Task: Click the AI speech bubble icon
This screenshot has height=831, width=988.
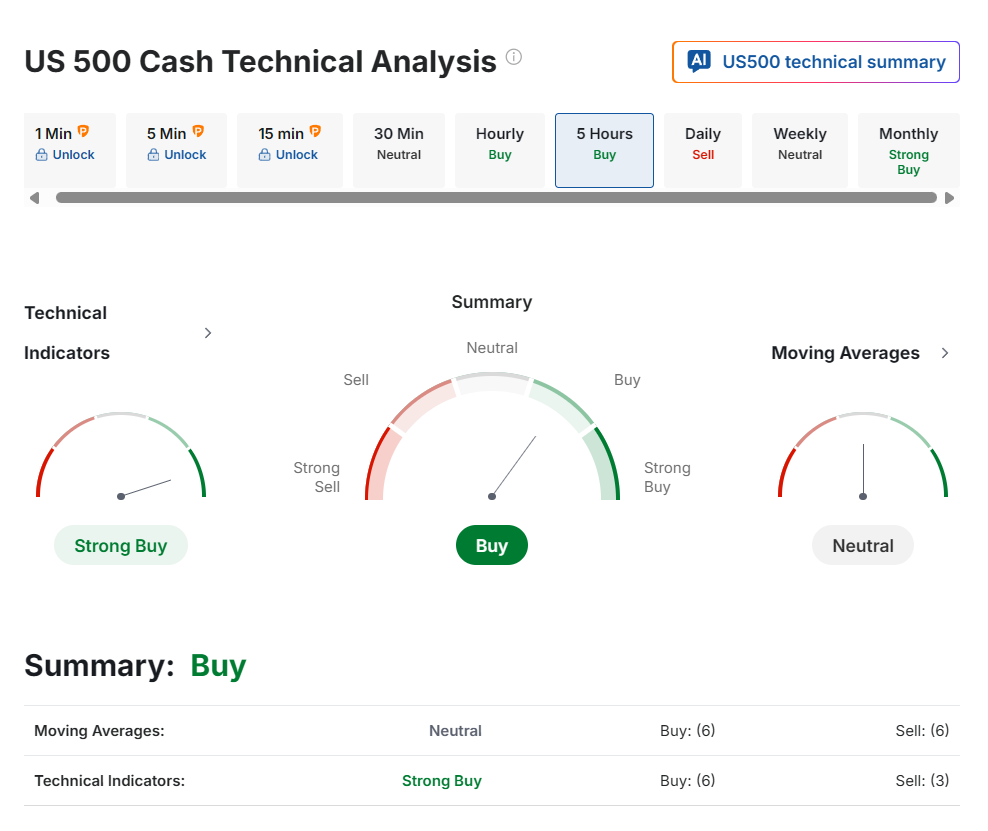Action: click(699, 62)
